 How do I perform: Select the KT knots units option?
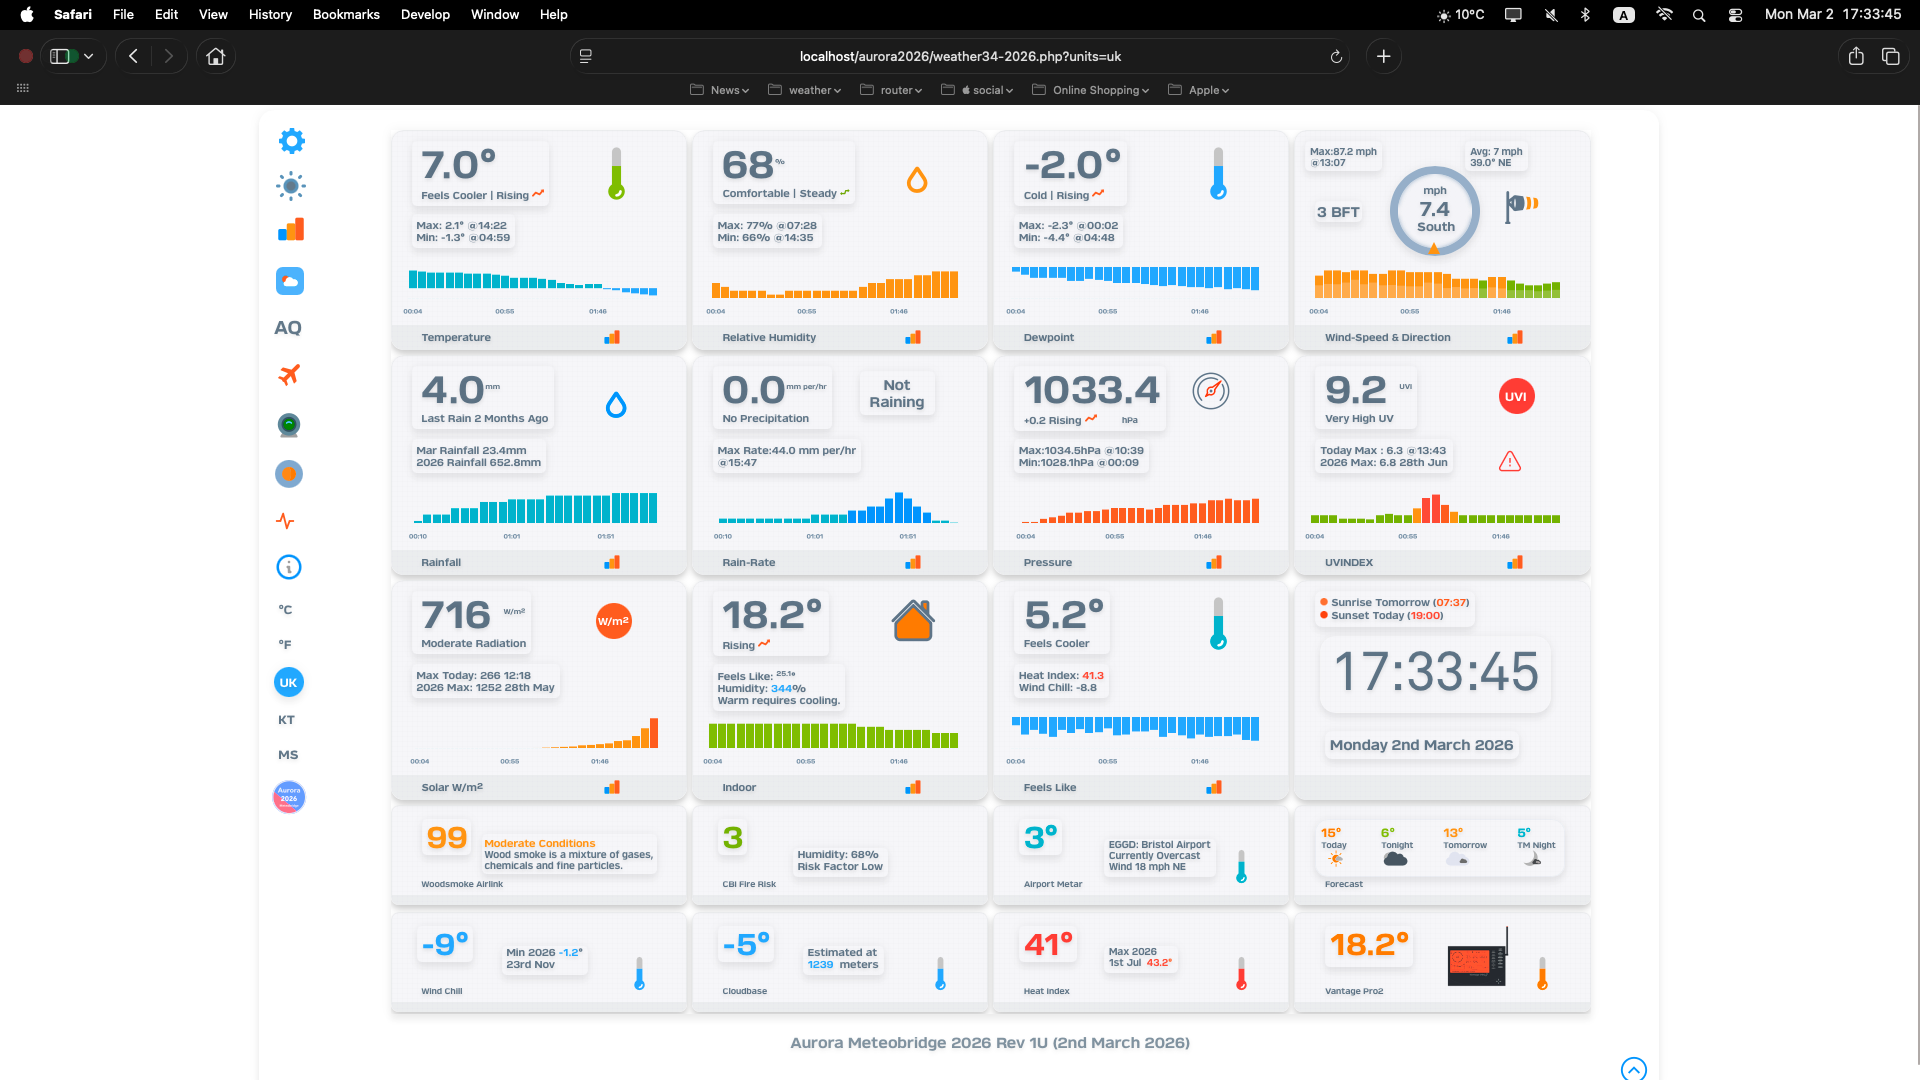coord(287,720)
